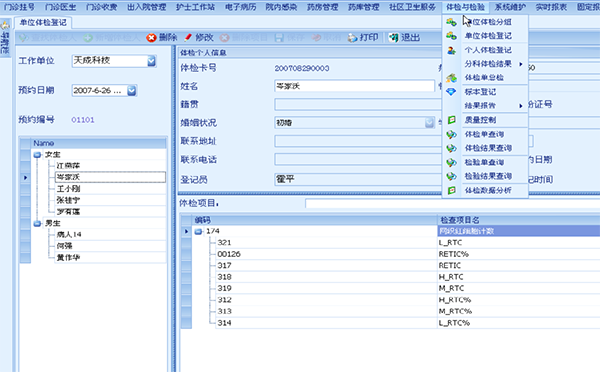Open the 药房管理 menu
This screenshot has height=372, width=600.
coord(323,7)
